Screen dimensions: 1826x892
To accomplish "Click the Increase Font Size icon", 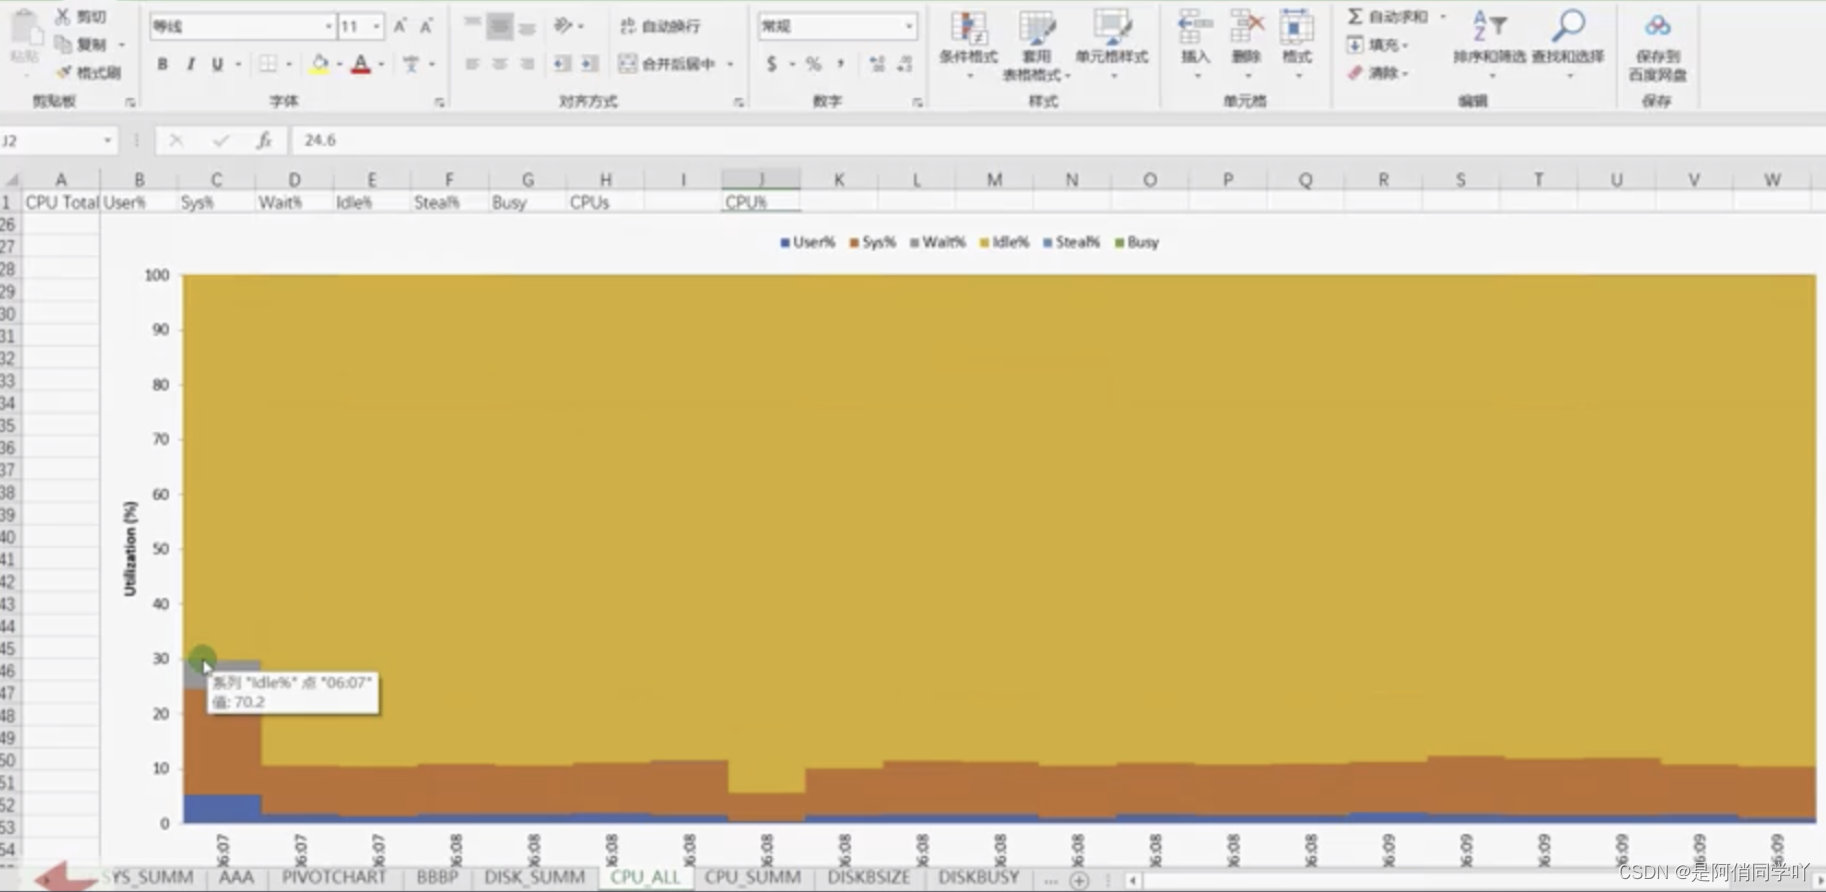I will [400, 26].
